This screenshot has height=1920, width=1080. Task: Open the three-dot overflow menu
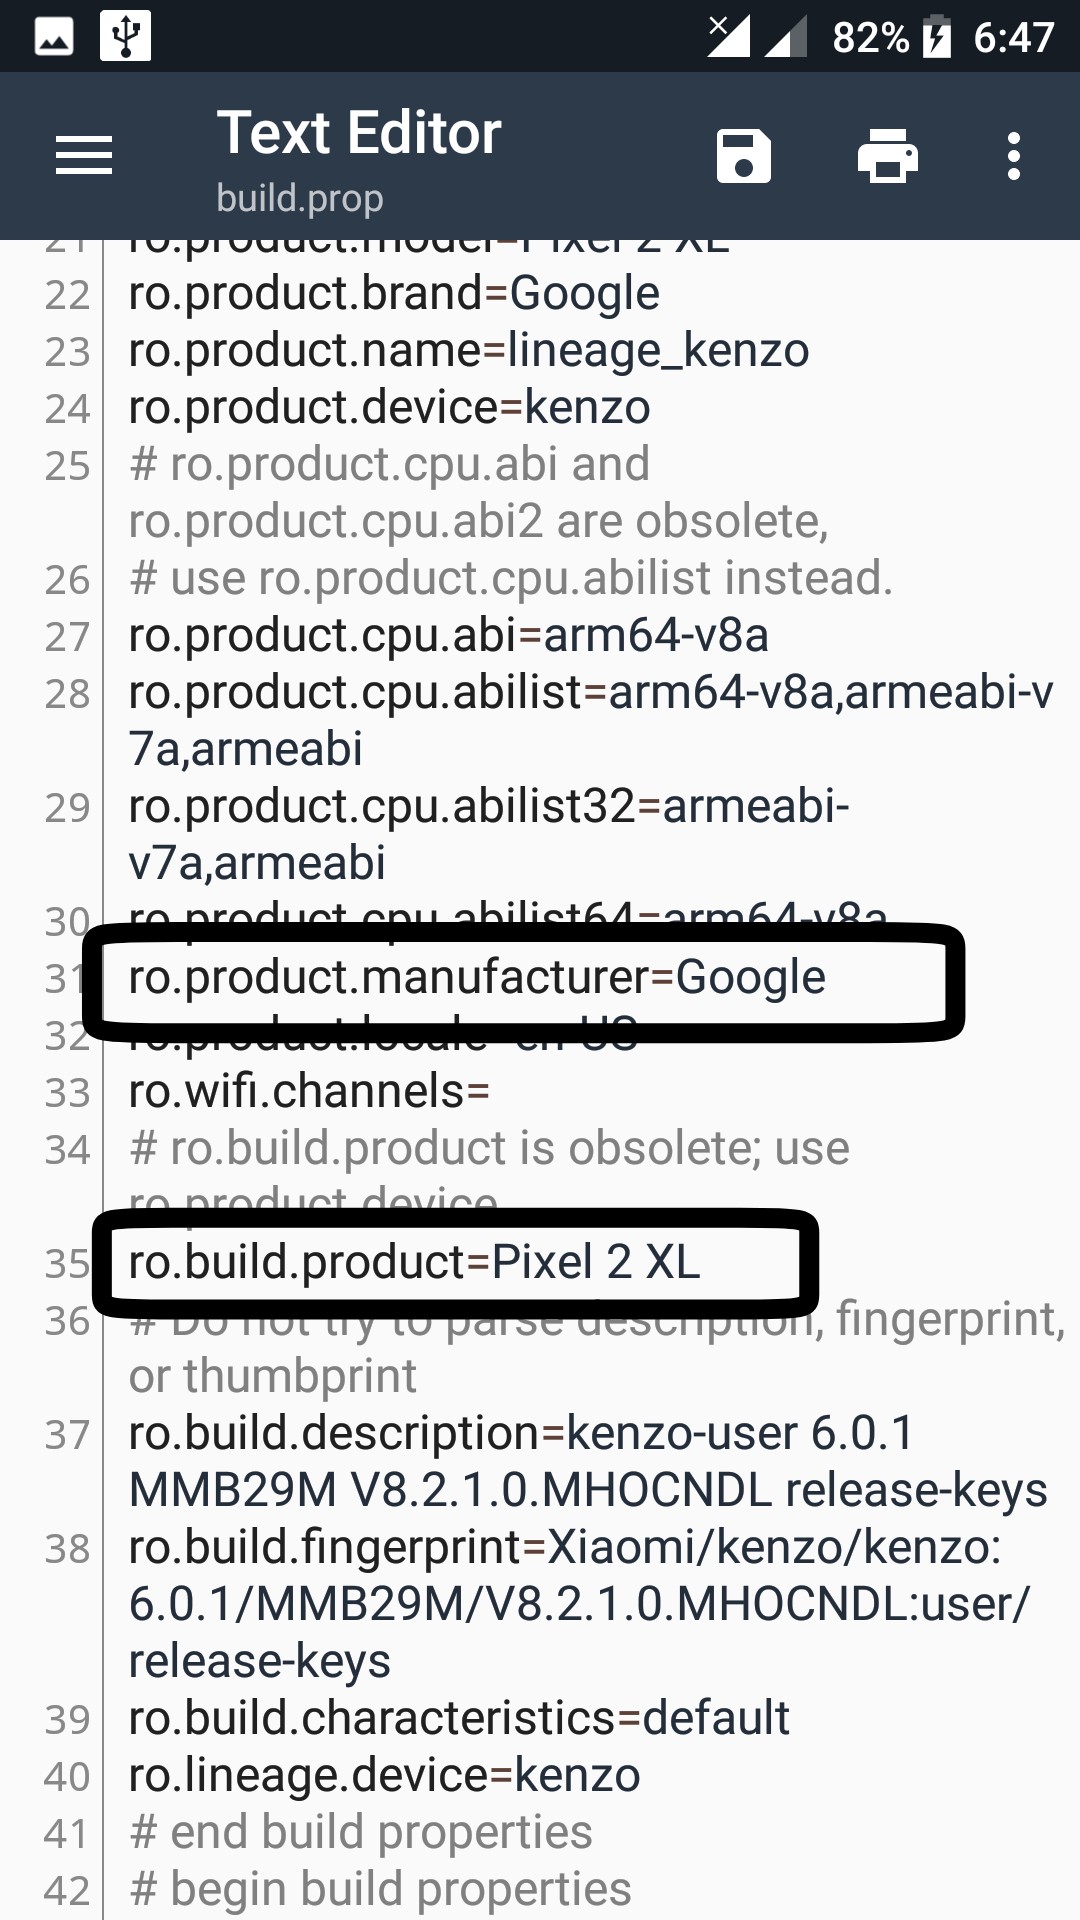tap(1014, 157)
